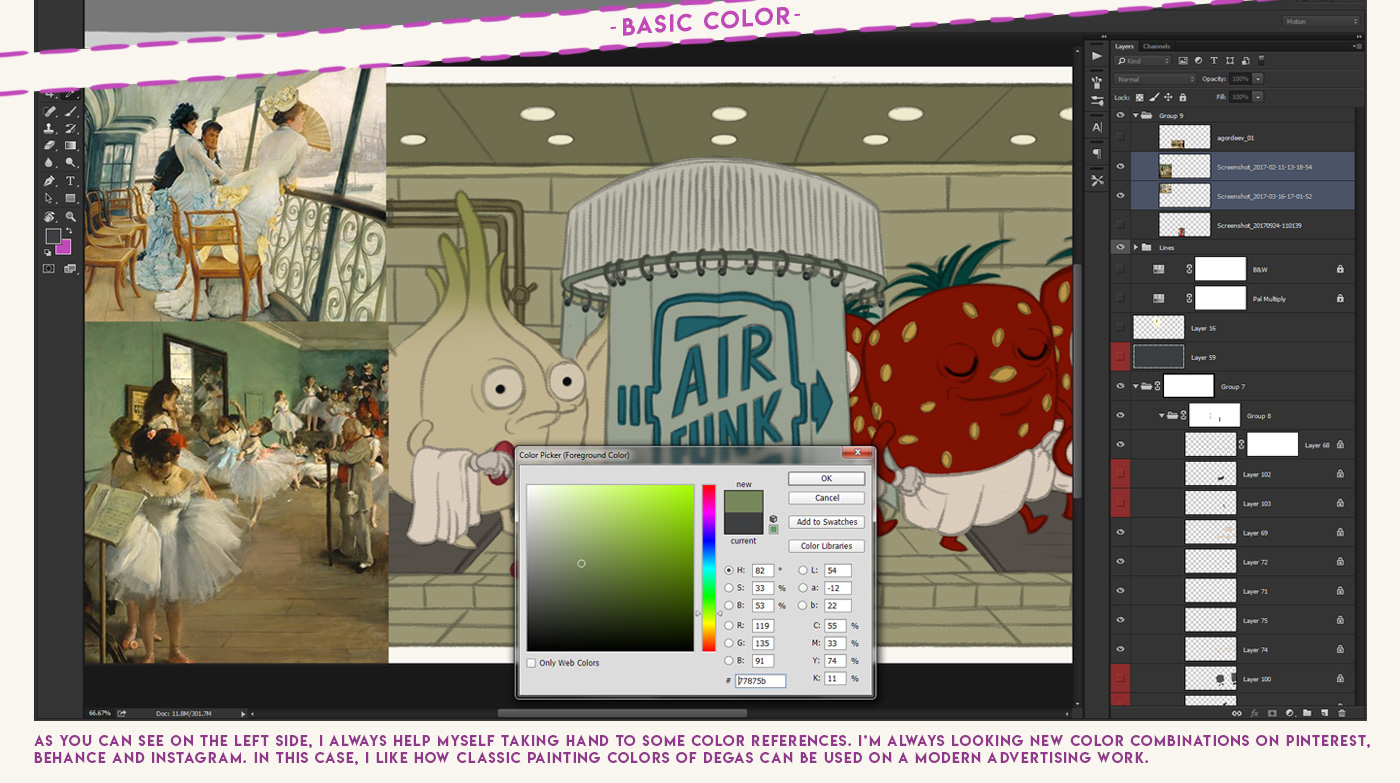Click the Link Layers icon

click(x=1237, y=713)
